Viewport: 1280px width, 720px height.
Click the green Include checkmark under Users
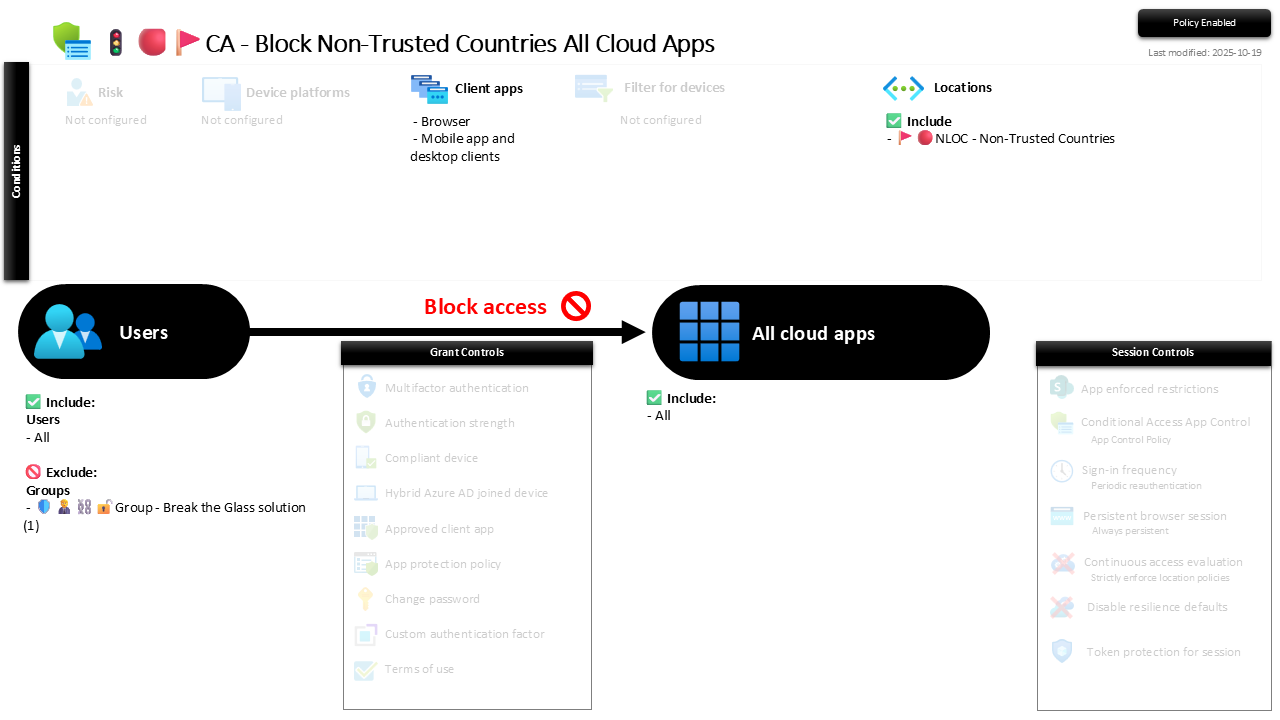(x=33, y=402)
